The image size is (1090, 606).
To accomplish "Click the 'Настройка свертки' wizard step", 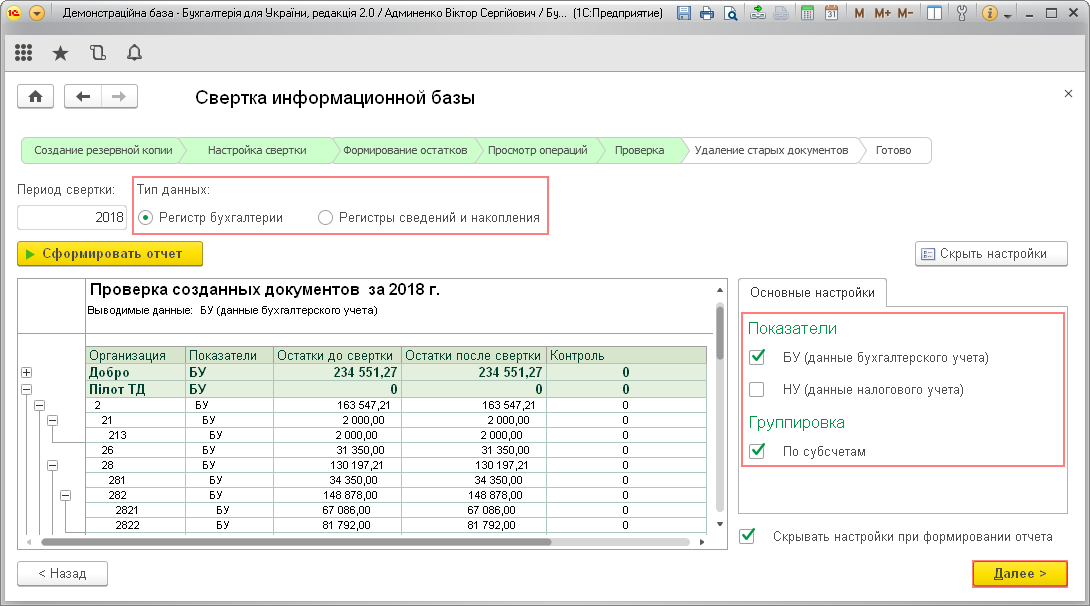I will pos(257,150).
